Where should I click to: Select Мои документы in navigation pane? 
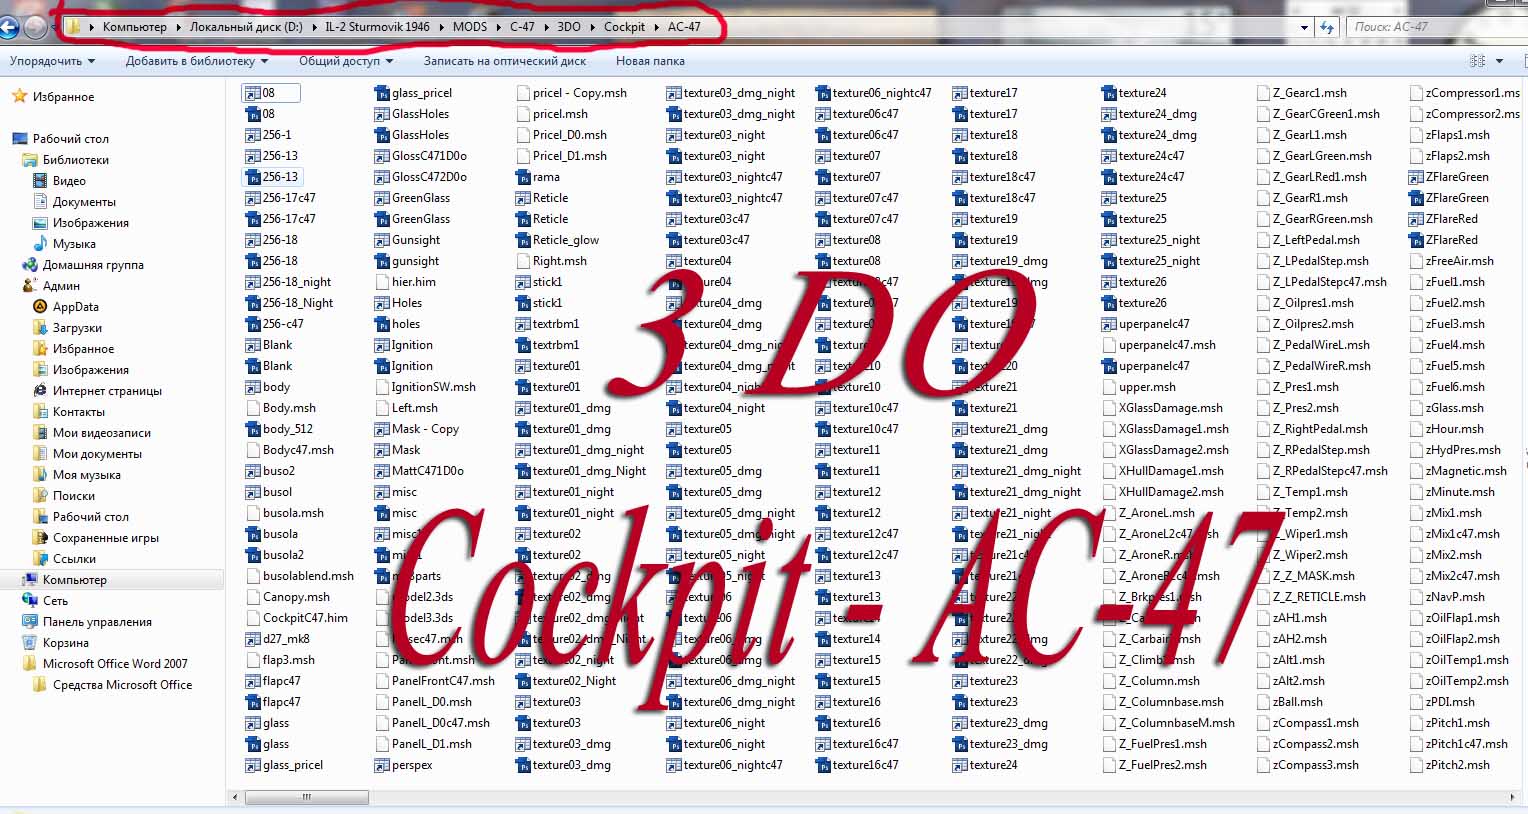click(x=97, y=454)
